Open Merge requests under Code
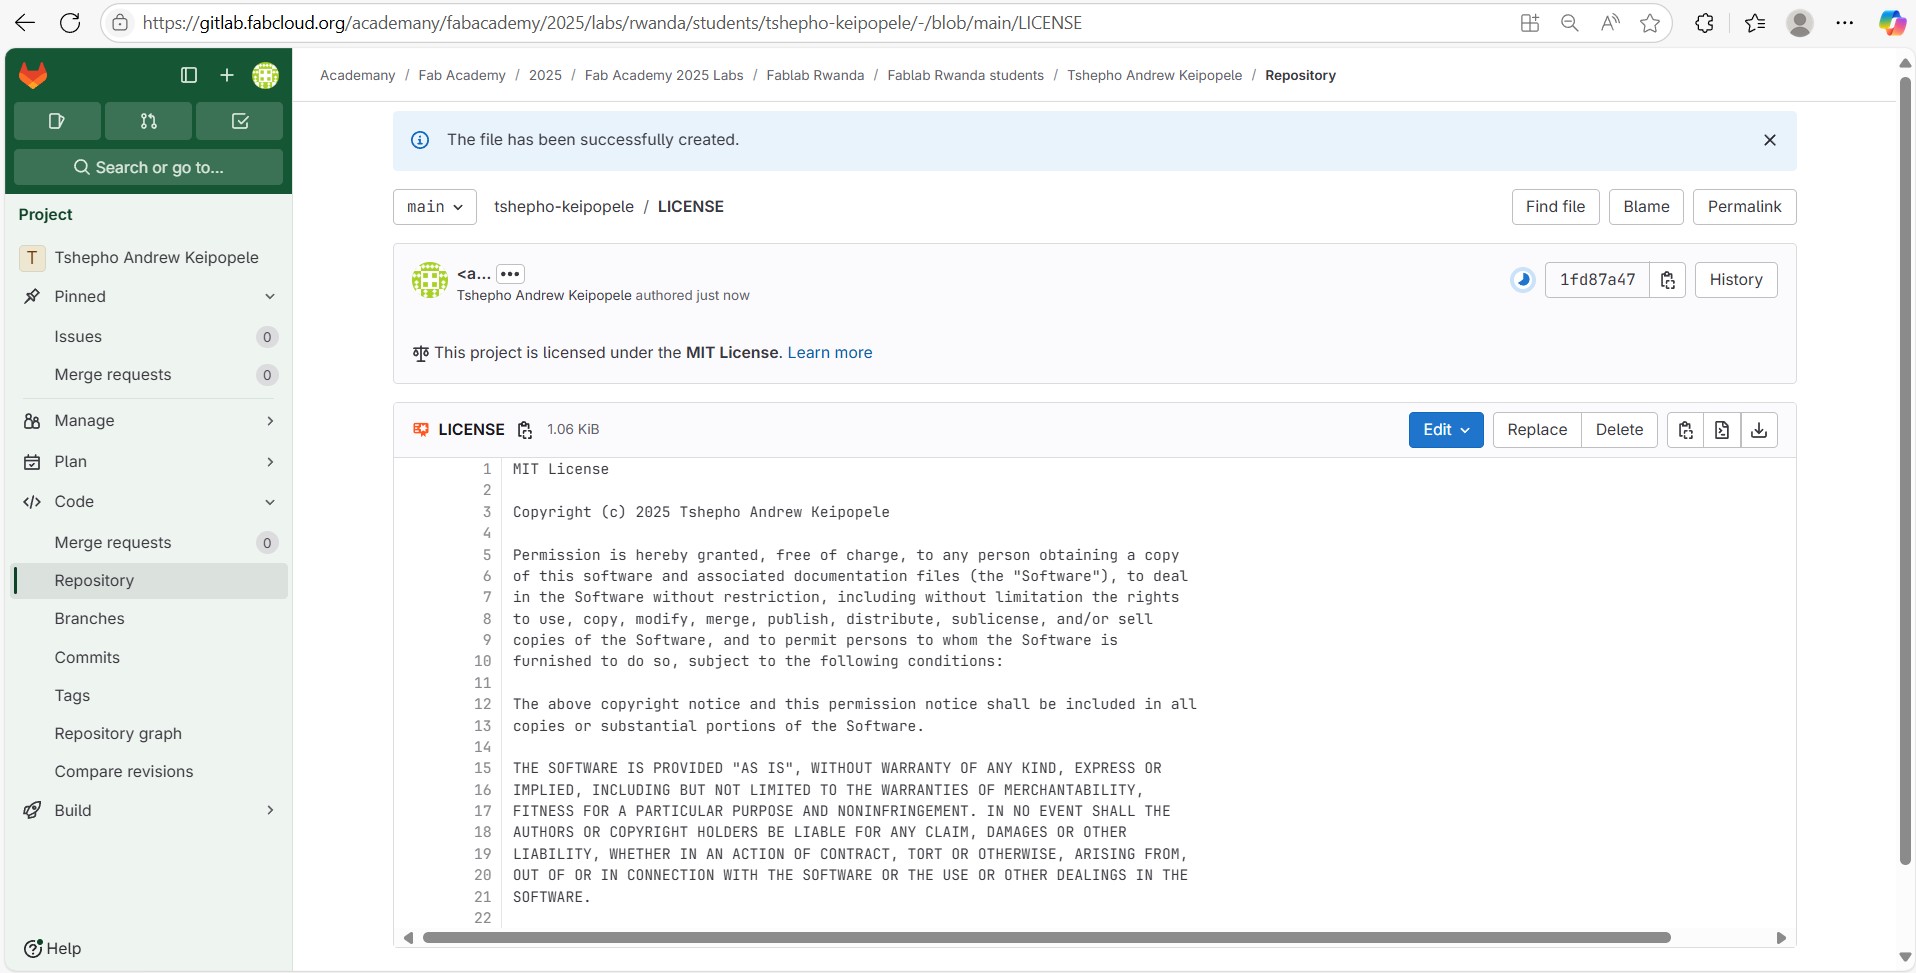The width and height of the screenshot is (1916, 973). tap(150, 543)
